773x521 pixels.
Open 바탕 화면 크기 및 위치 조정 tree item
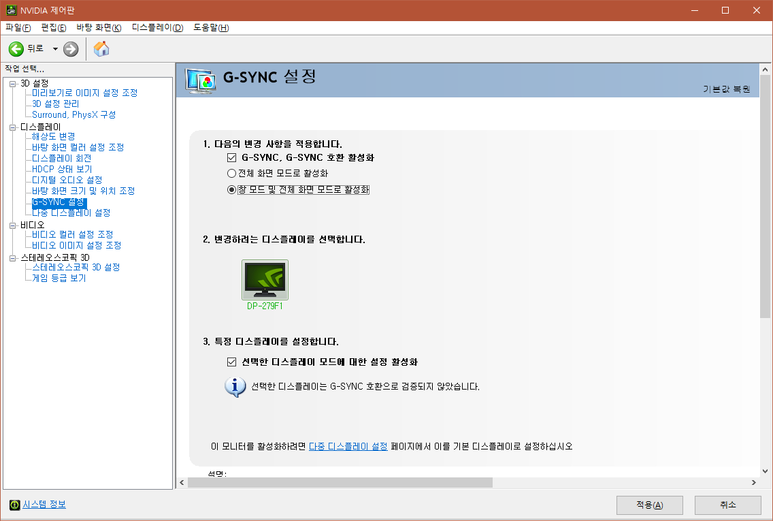[83, 191]
